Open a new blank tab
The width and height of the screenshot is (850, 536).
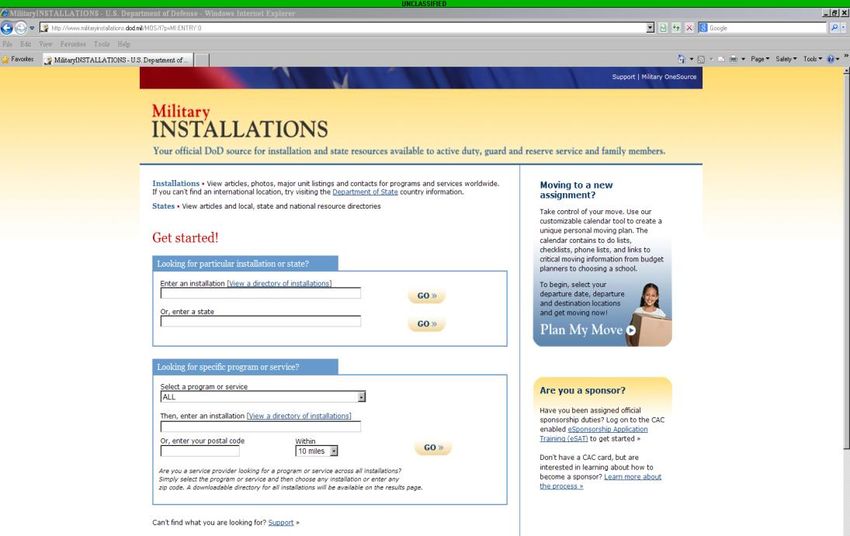pyautogui.click(x=202, y=60)
